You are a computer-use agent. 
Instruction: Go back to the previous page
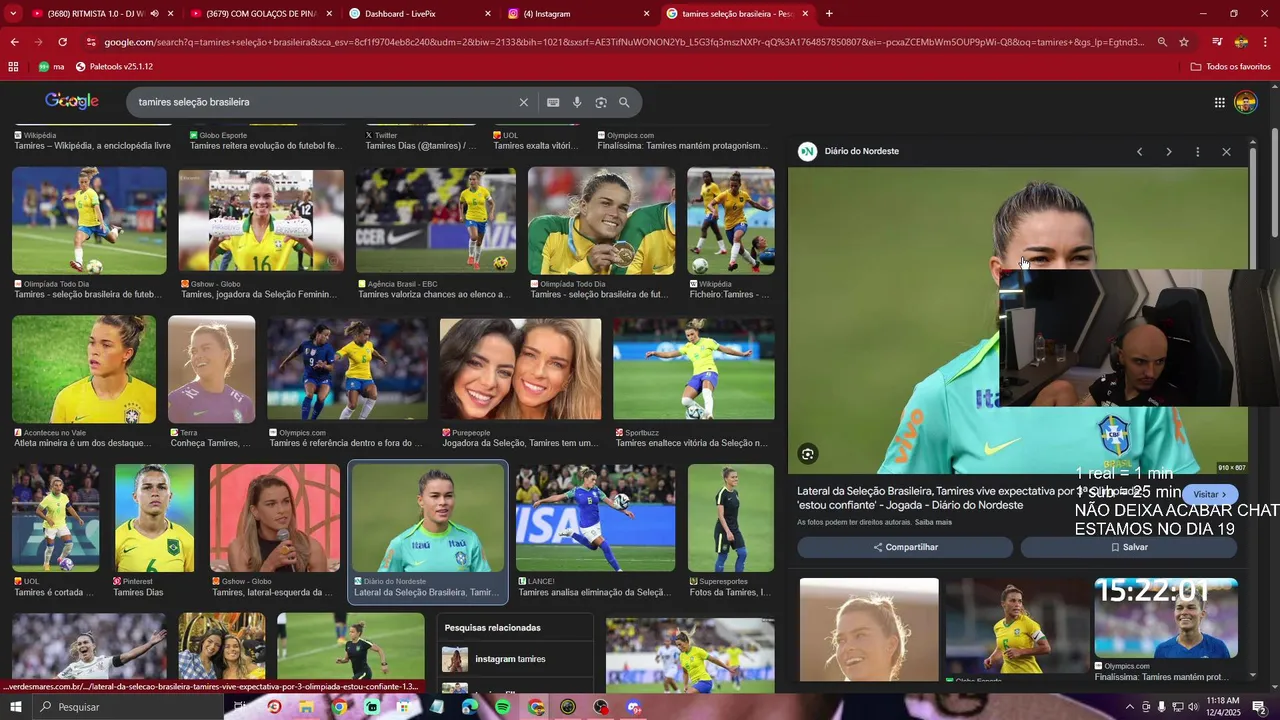pyautogui.click(x=14, y=42)
